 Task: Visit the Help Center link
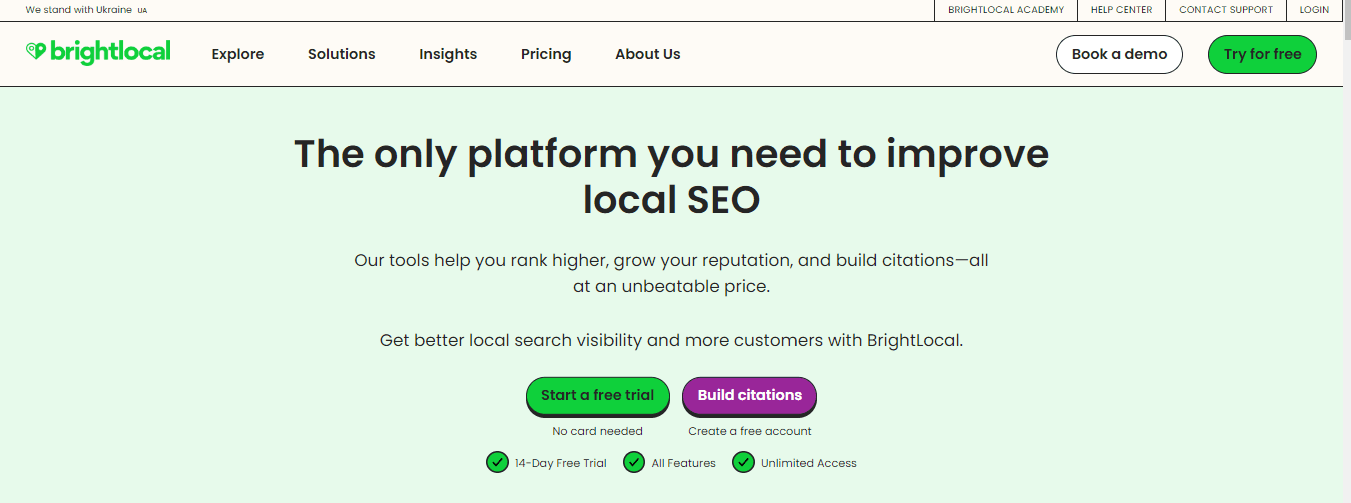pyautogui.click(x=1121, y=10)
